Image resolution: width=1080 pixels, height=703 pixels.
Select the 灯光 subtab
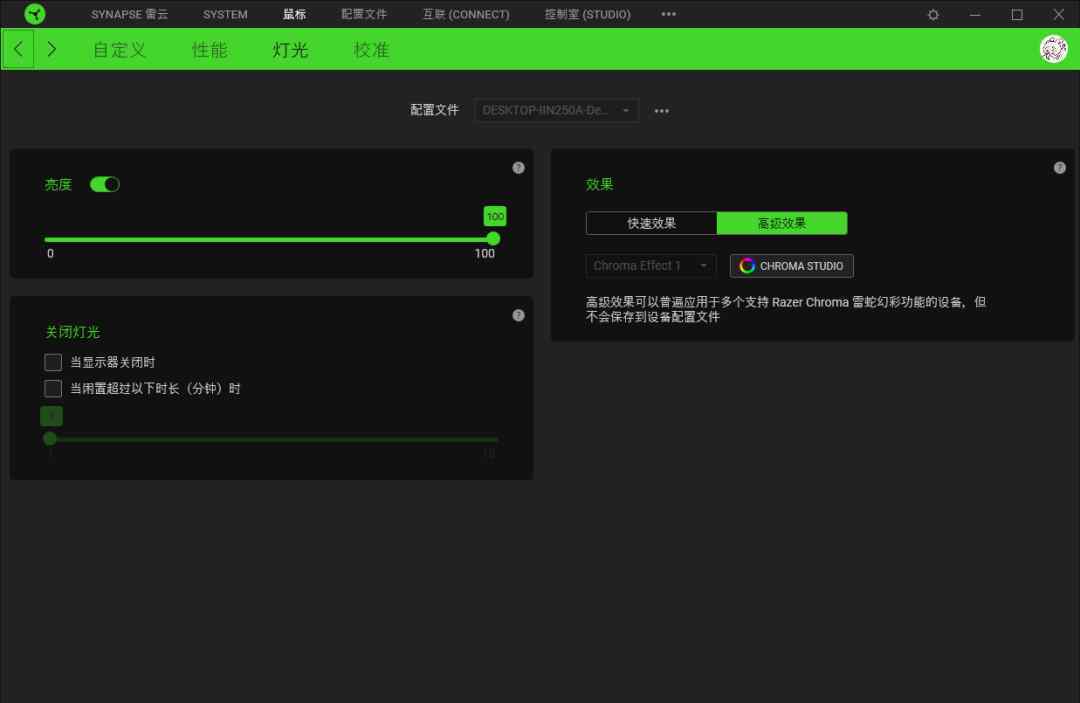[x=290, y=50]
